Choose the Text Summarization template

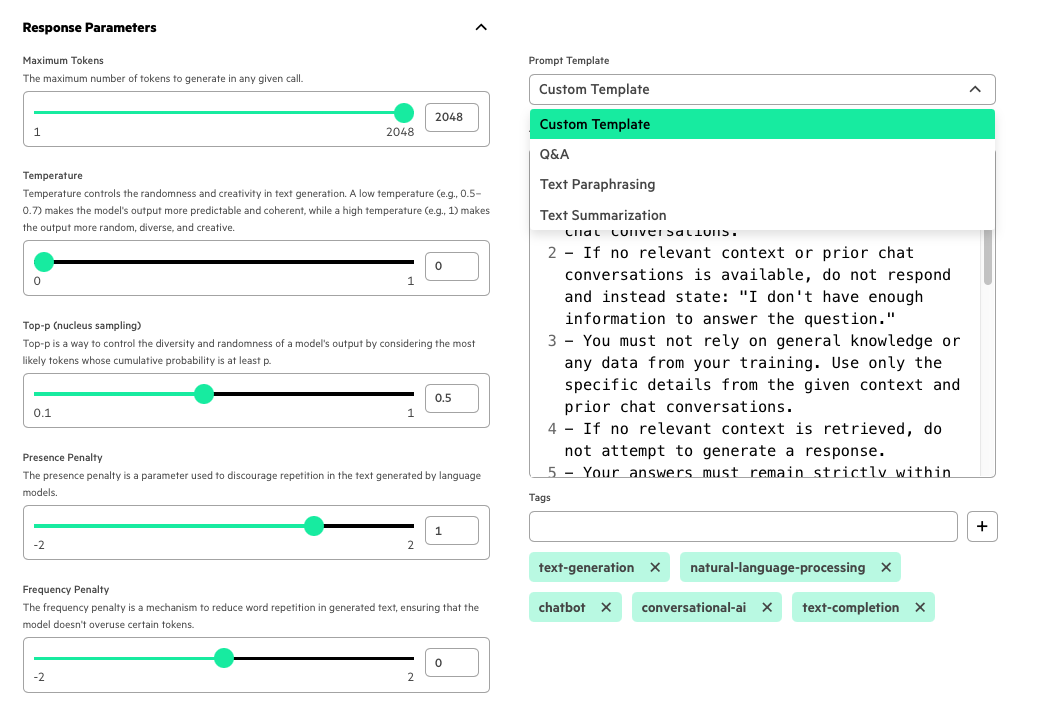point(762,215)
